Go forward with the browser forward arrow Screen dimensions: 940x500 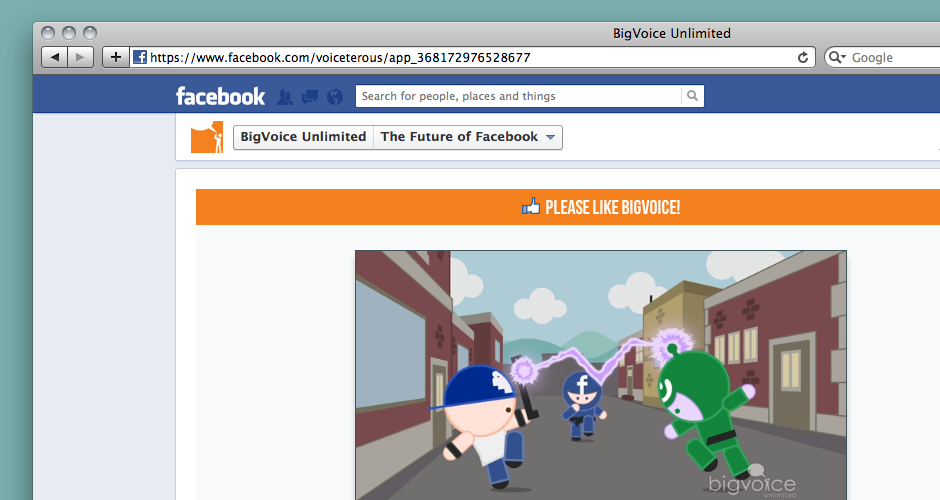pos(80,58)
